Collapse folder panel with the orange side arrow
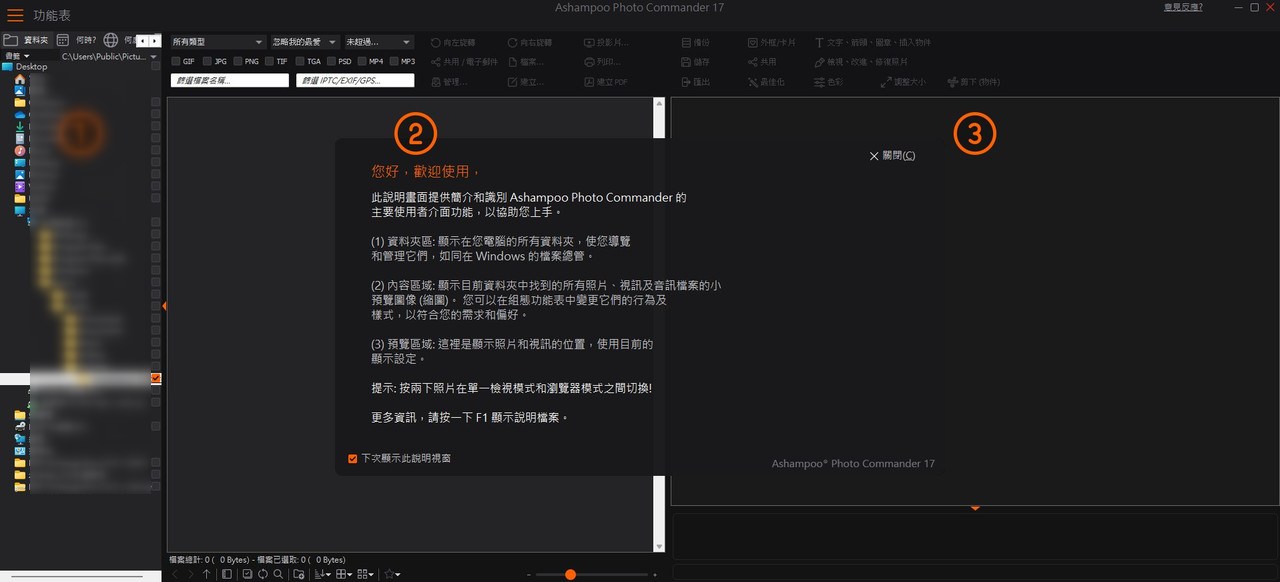The height and width of the screenshot is (582, 1280). 164,305
